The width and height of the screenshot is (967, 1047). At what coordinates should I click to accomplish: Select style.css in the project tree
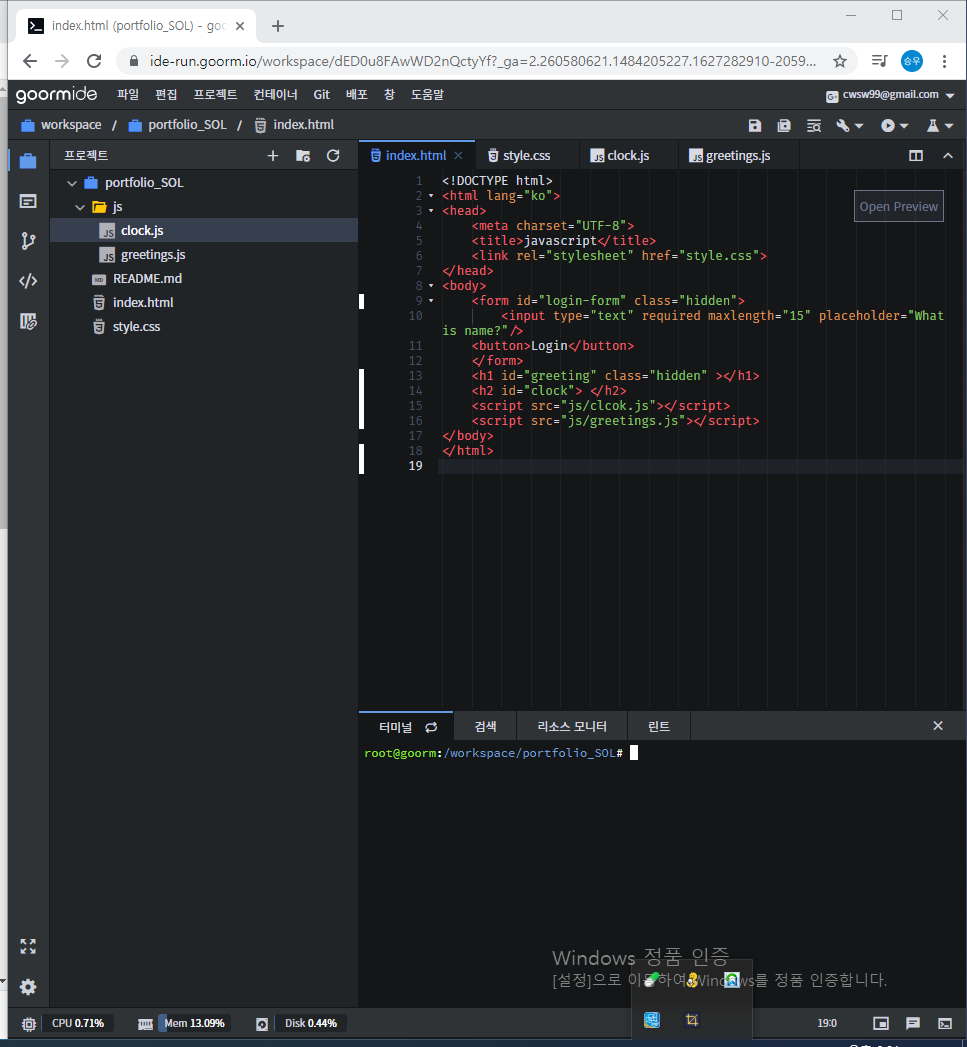pos(204,327)
